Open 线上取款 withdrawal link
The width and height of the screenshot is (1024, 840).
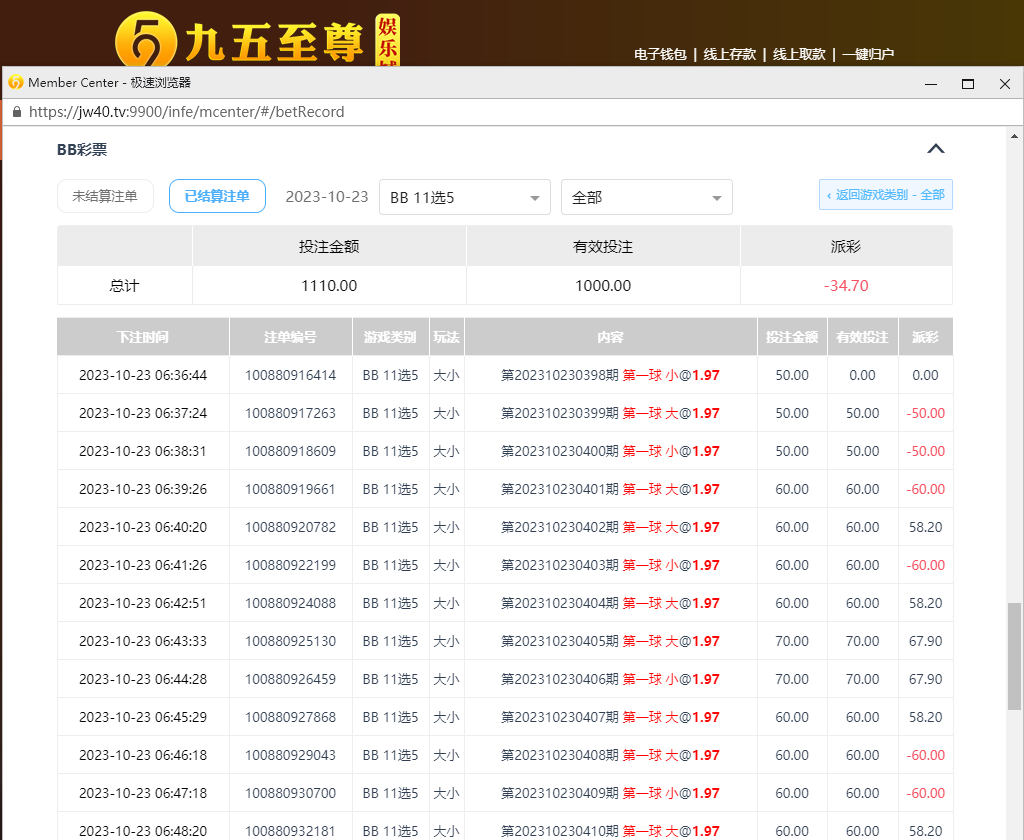pos(799,55)
